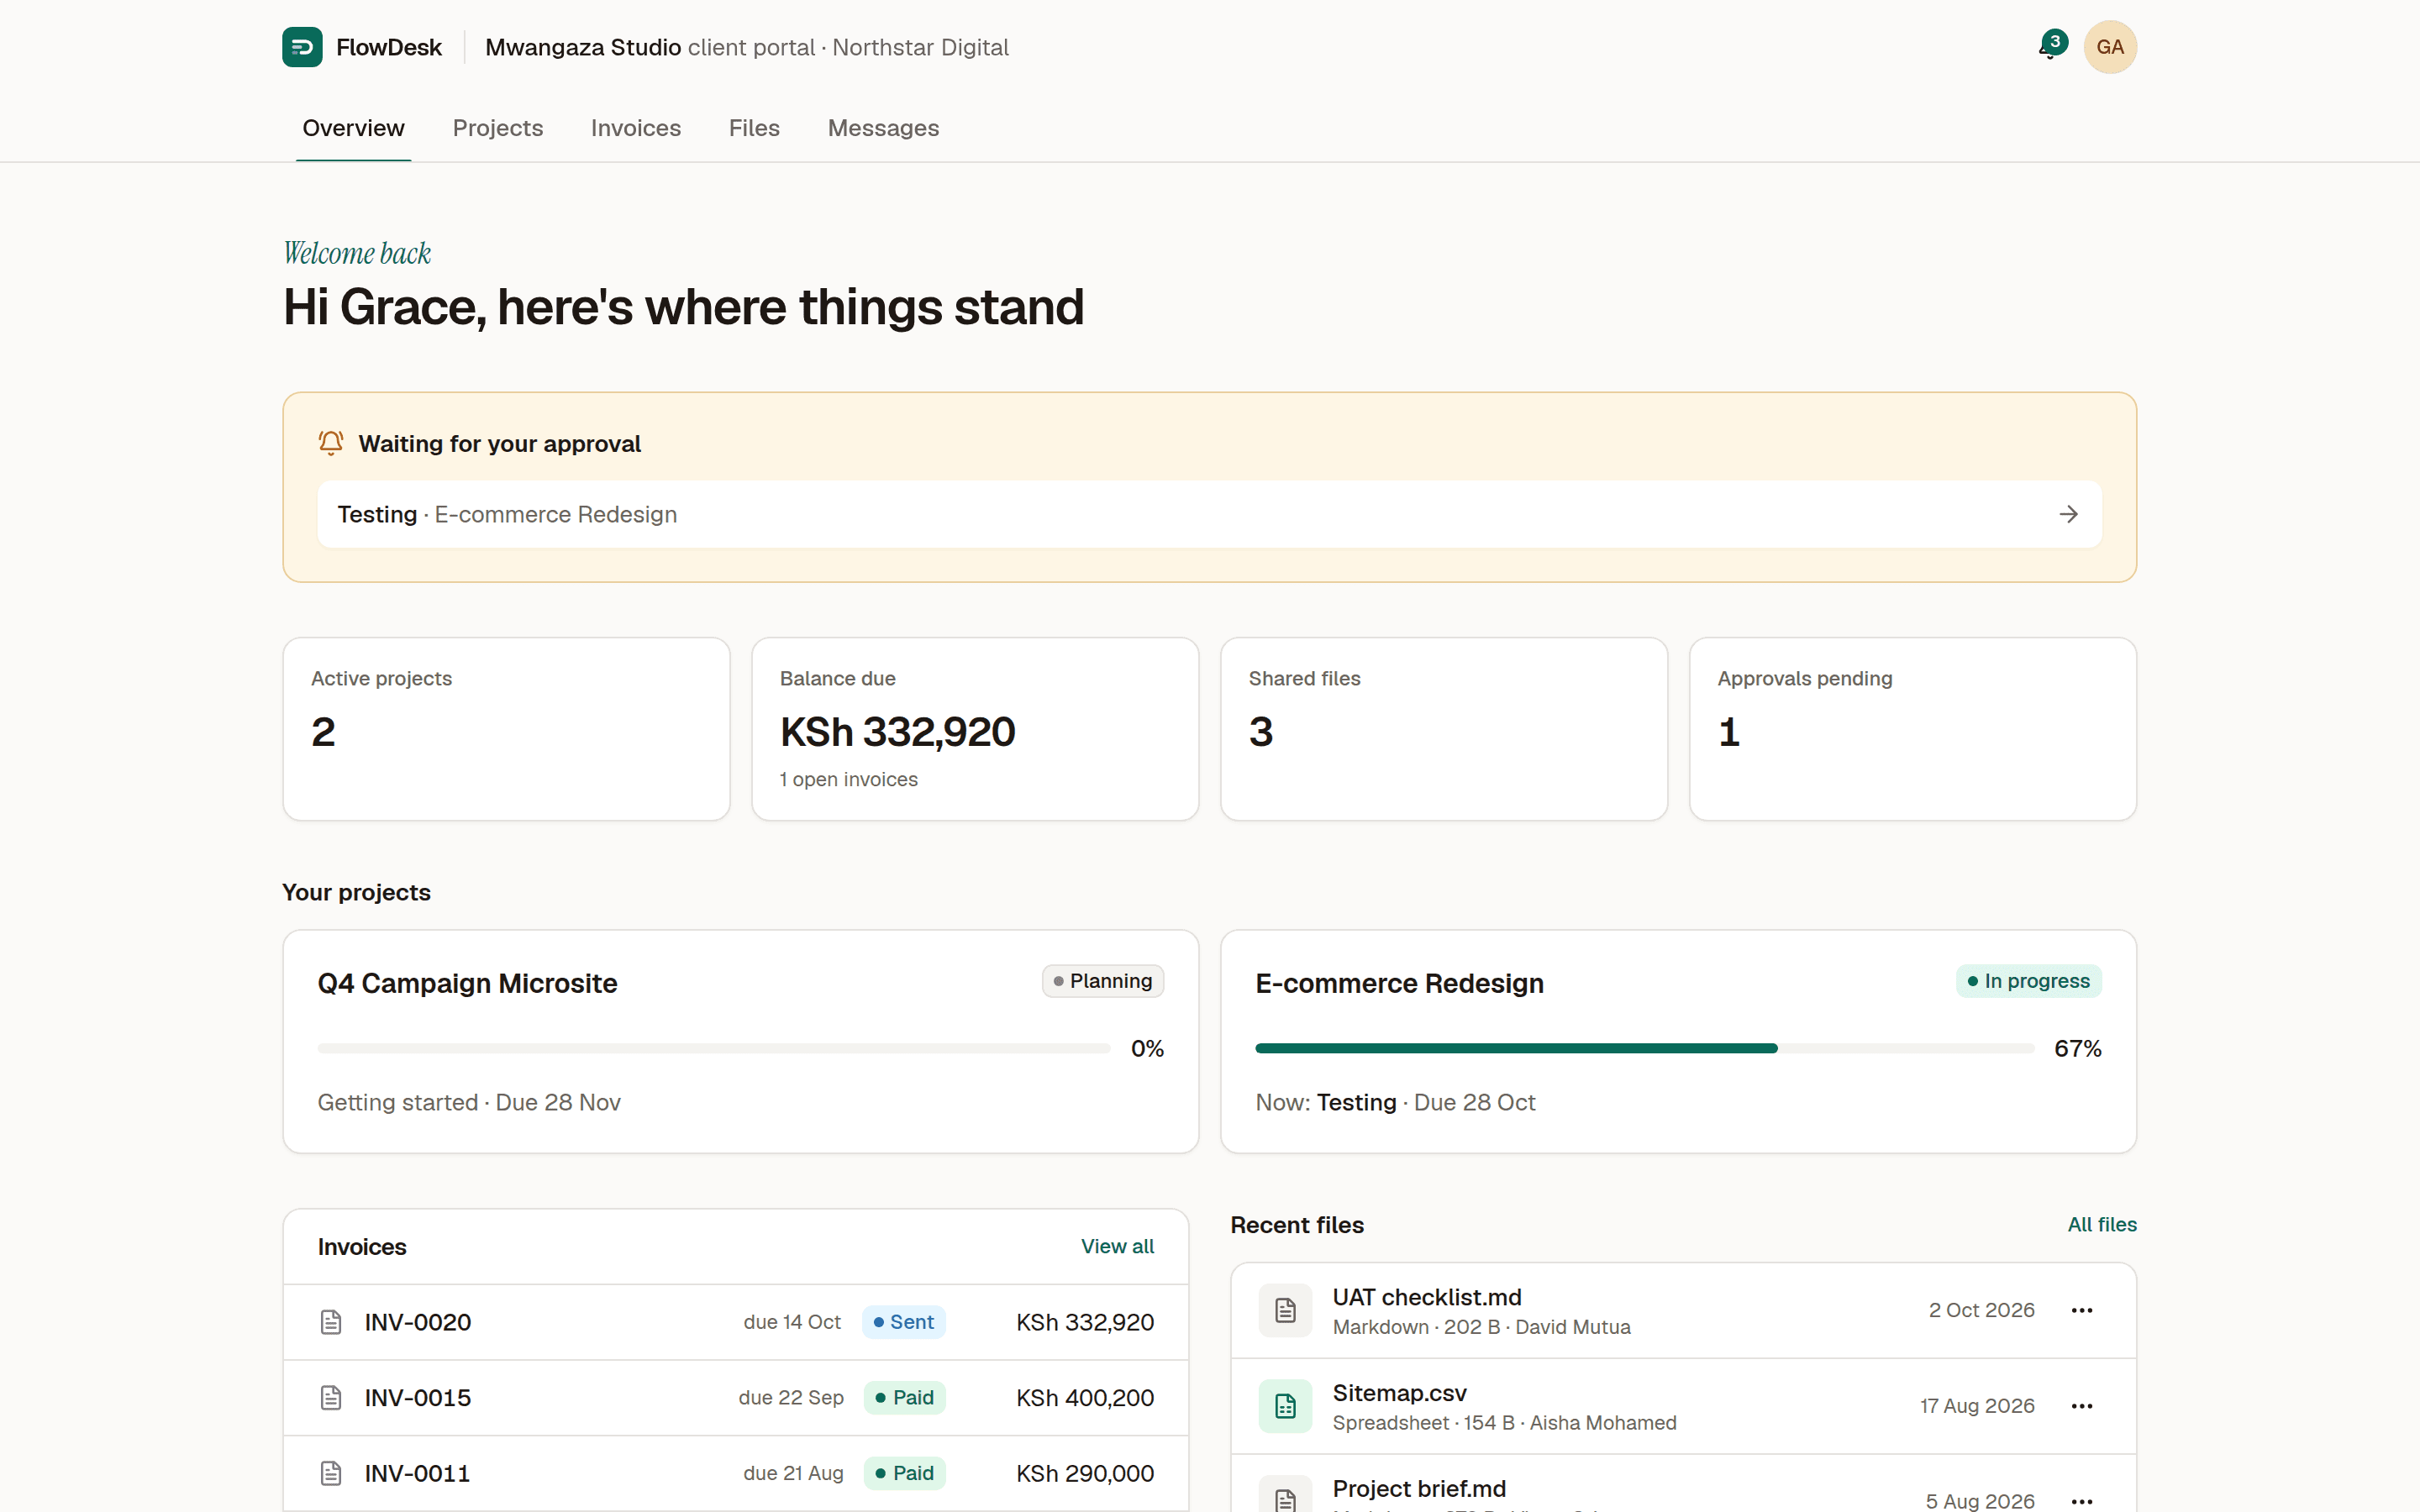Open the E-commerce Redesign project card title
The width and height of the screenshot is (2420, 1512).
tap(1399, 983)
